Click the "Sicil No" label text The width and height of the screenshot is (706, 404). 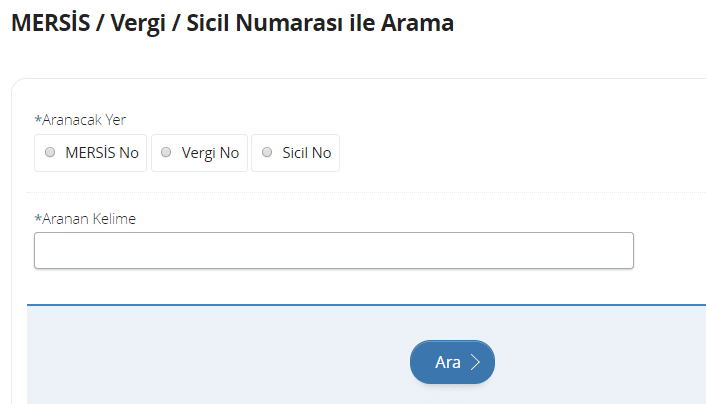307,153
